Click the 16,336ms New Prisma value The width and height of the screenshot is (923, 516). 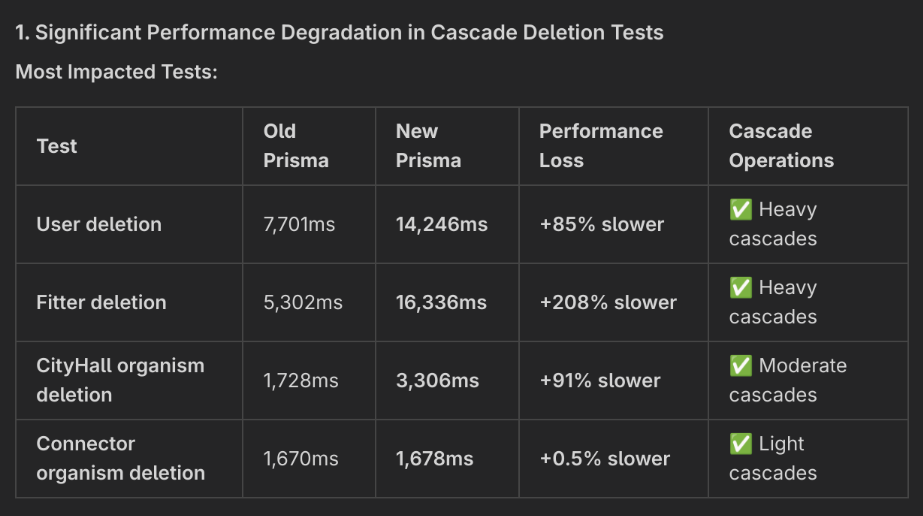click(x=441, y=302)
